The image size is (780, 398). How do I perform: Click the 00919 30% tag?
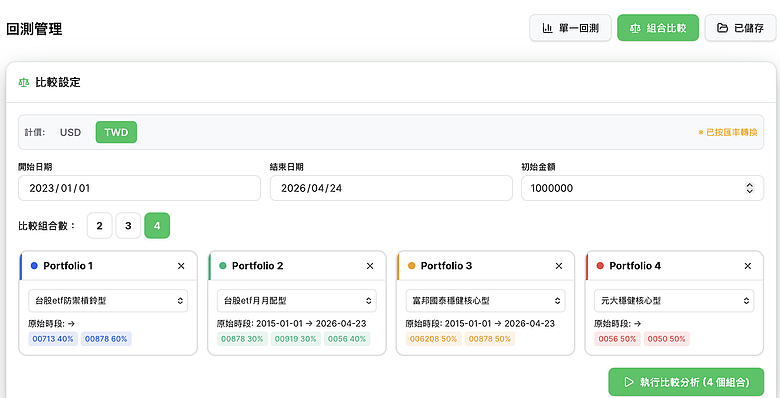[295, 339]
